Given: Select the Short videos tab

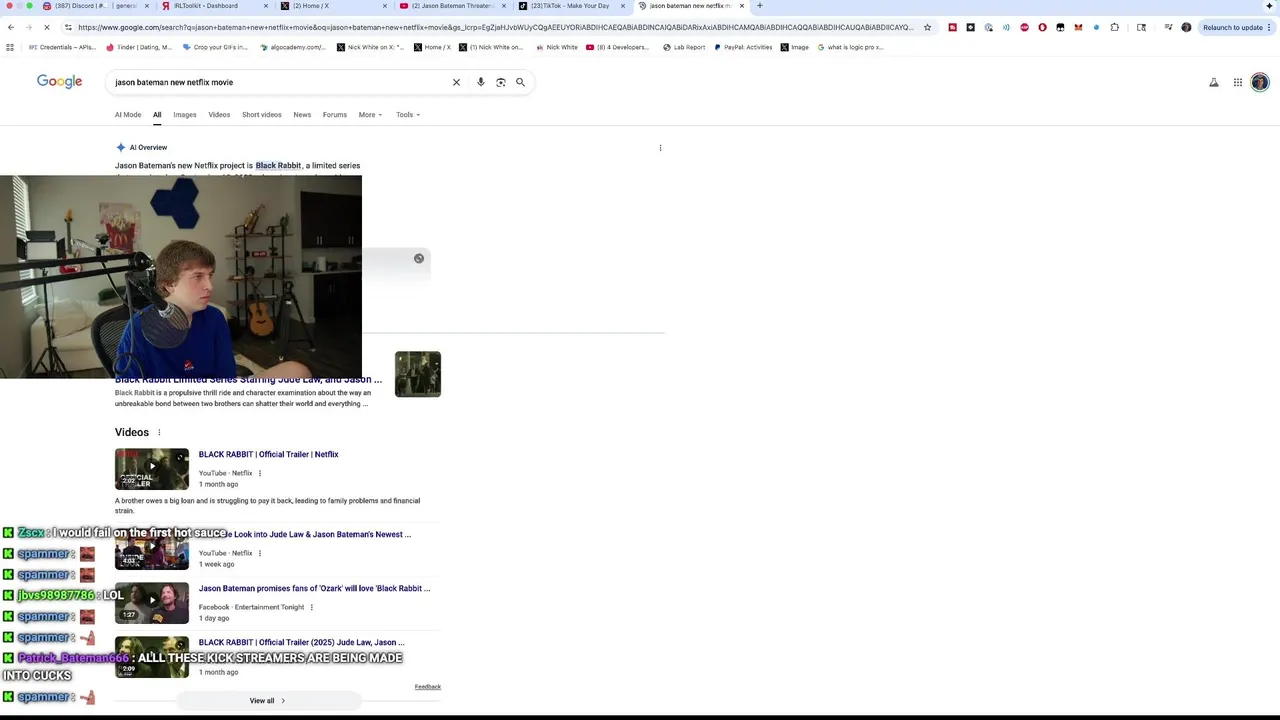Looking at the screenshot, I should [x=262, y=115].
